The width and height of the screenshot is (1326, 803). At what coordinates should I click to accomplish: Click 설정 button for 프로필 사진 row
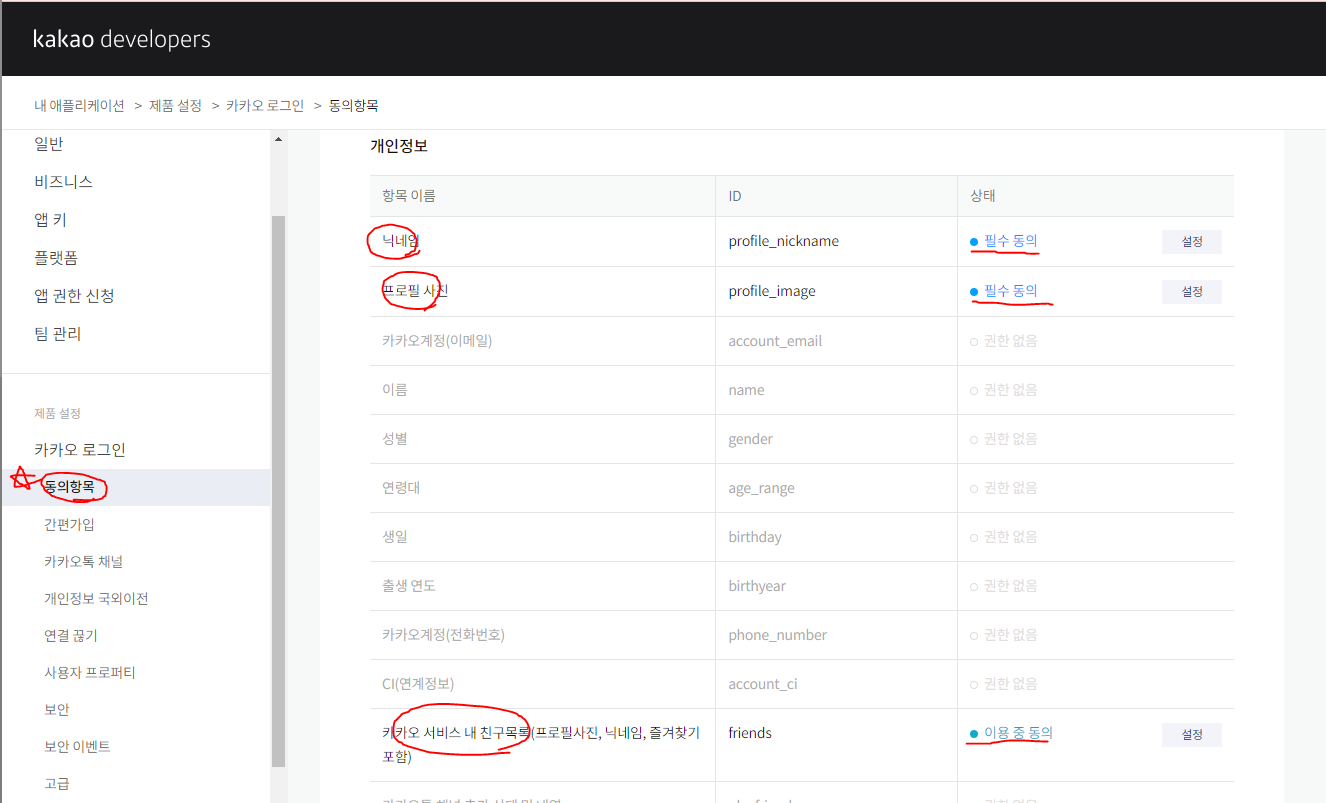click(x=1192, y=292)
